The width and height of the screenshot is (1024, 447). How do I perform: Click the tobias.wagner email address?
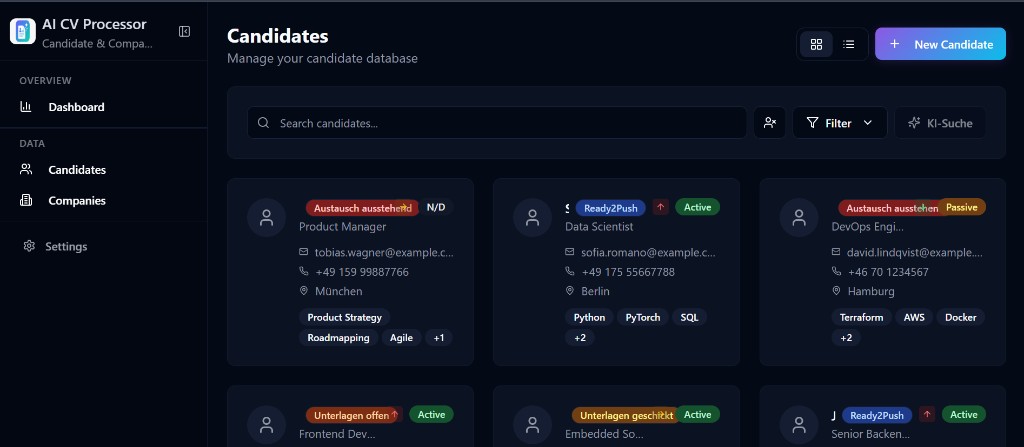pos(384,252)
